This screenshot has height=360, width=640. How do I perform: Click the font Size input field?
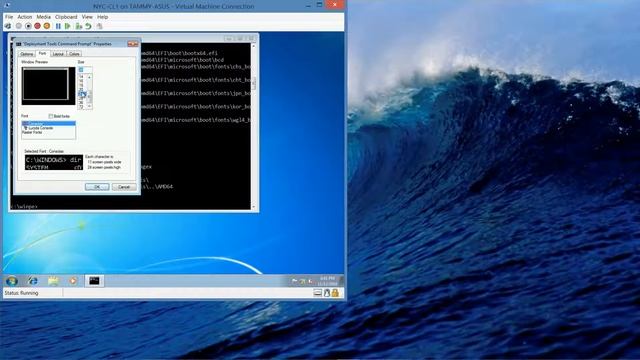[85, 69]
